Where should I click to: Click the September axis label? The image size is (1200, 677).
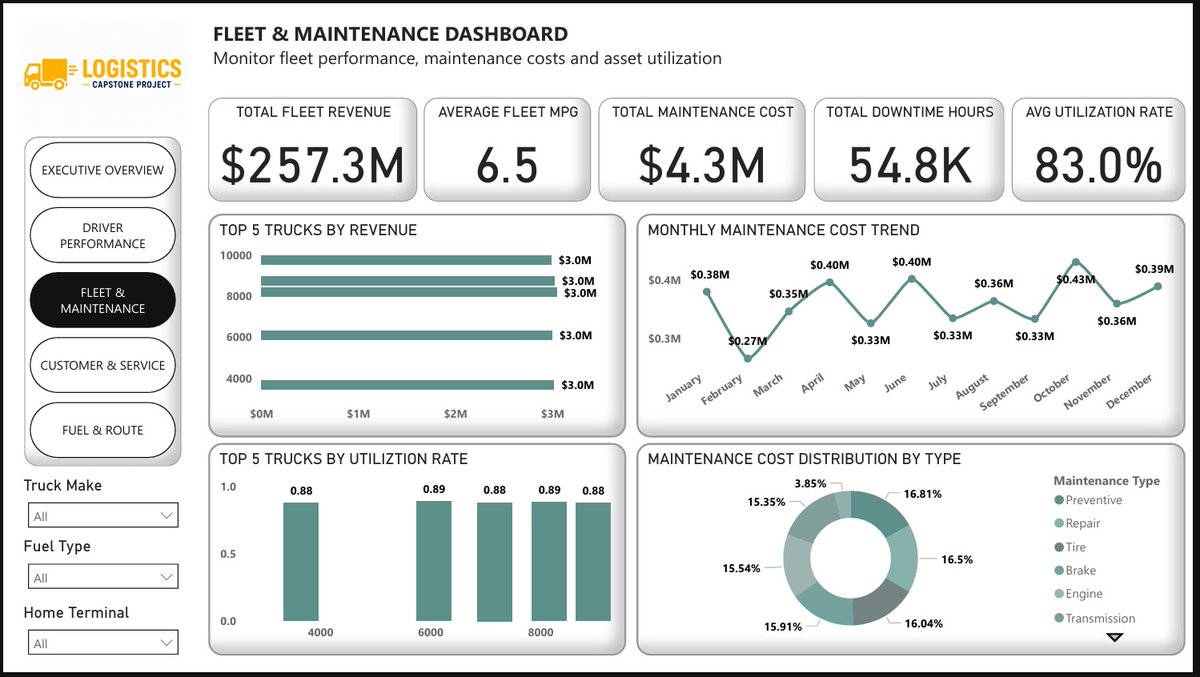click(x=1005, y=393)
